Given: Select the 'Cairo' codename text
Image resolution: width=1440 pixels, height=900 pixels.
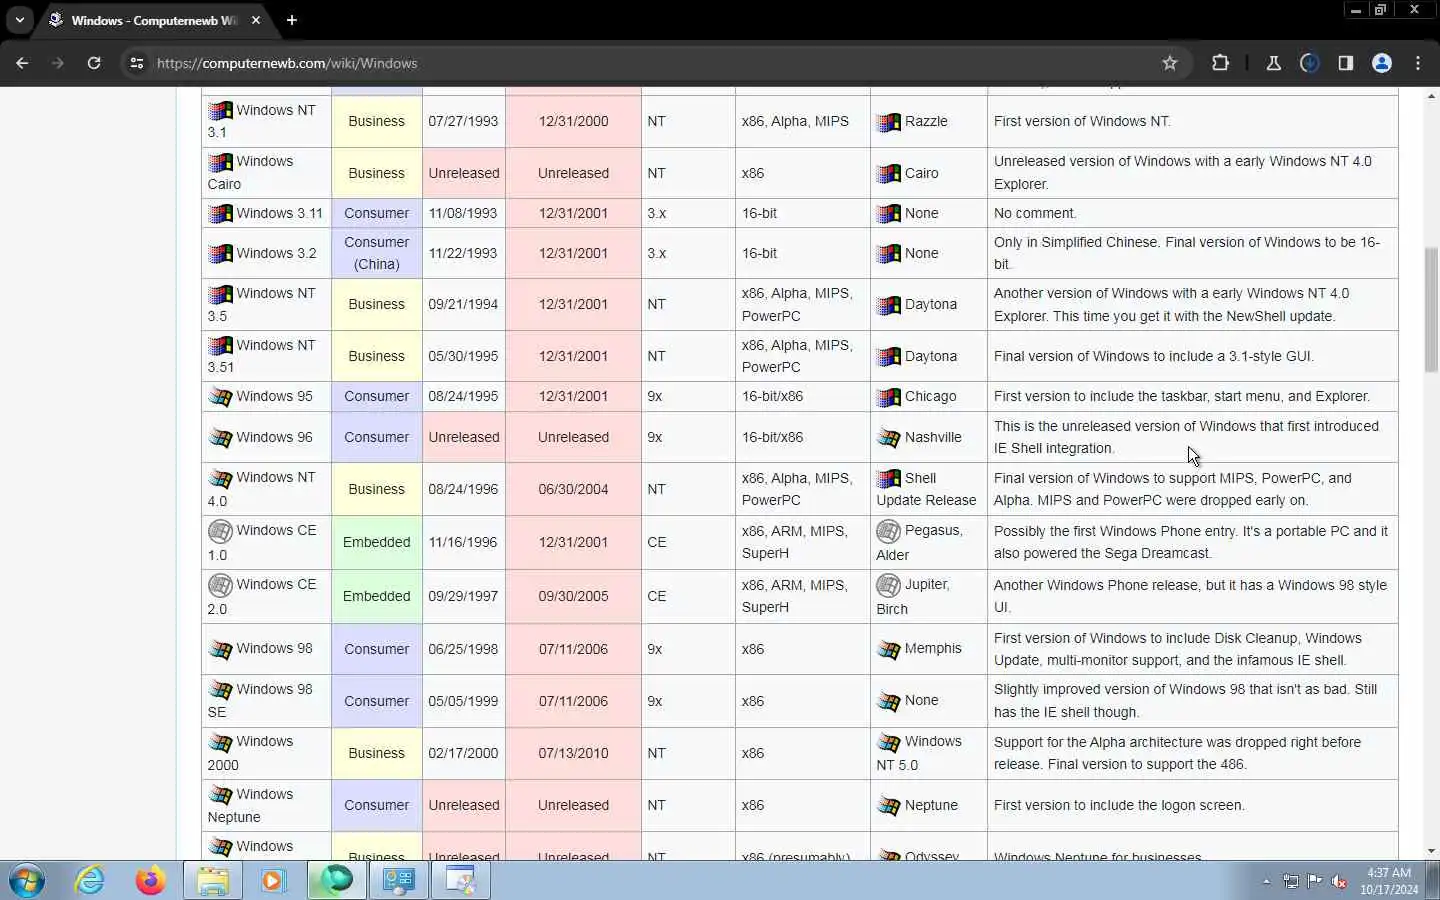Looking at the screenshot, I should click(x=922, y=173).
